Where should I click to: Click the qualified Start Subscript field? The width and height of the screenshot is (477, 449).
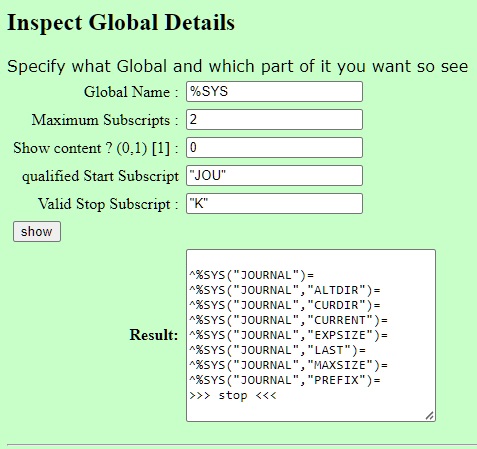[274, 175]
